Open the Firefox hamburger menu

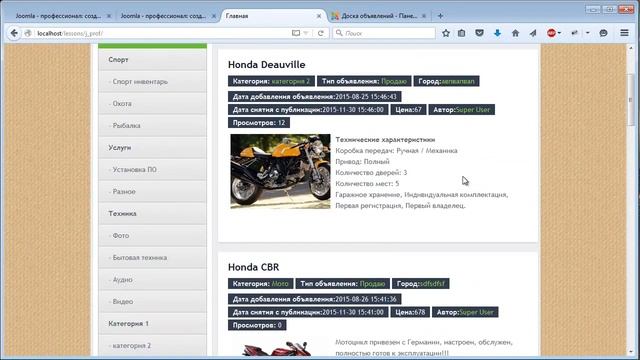point(624,33)
